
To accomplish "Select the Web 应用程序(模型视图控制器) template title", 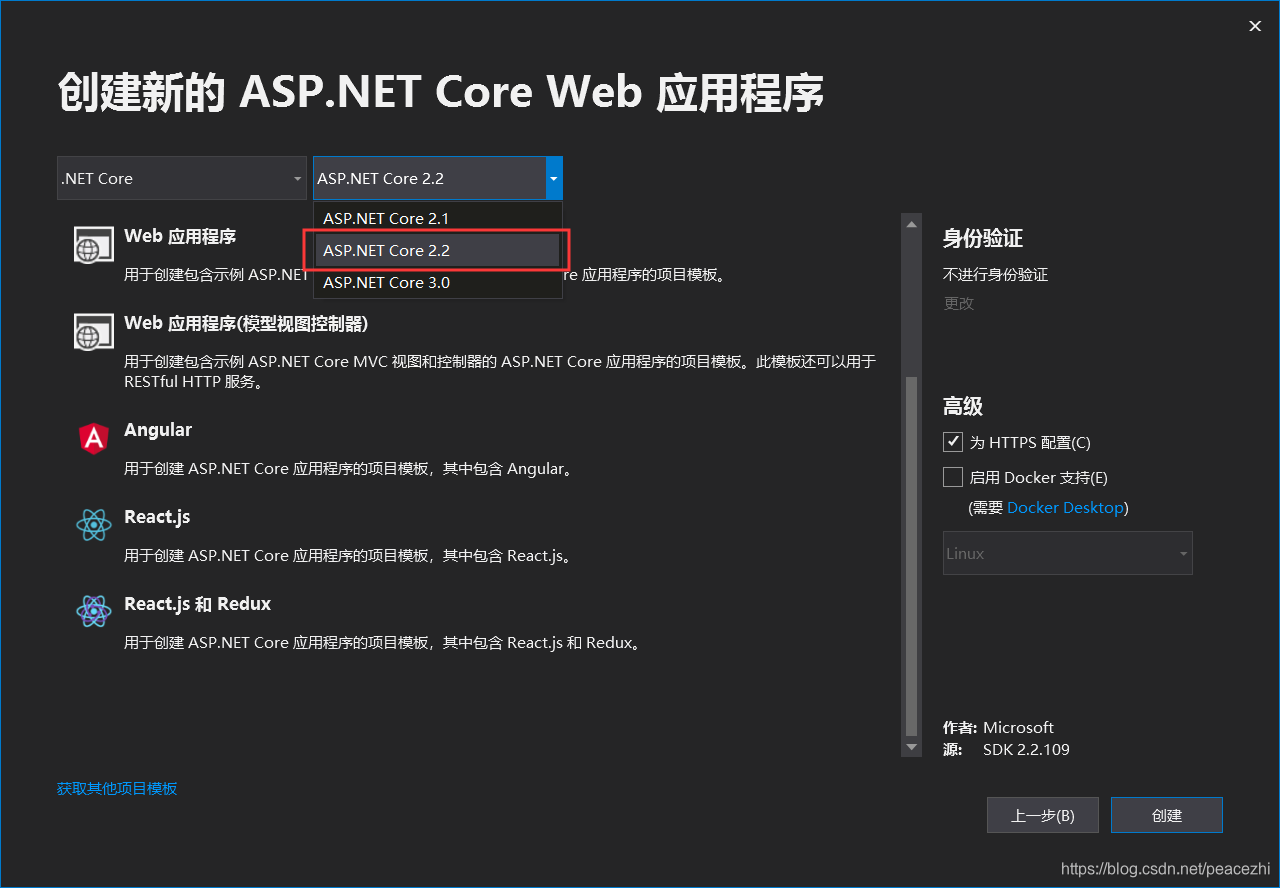I will click(246, 324).
